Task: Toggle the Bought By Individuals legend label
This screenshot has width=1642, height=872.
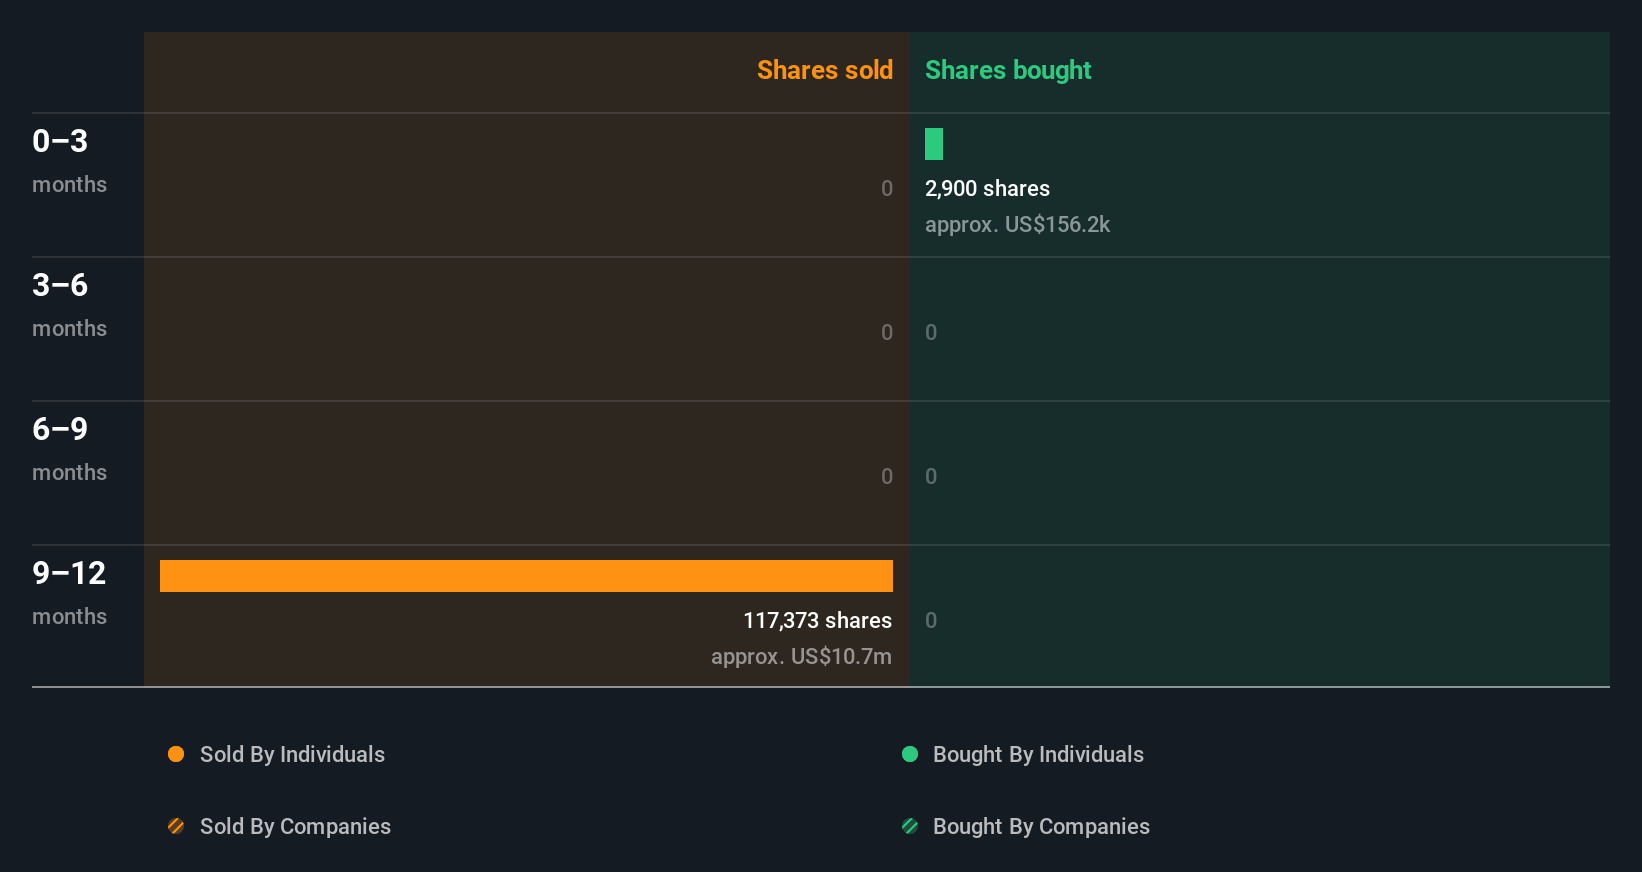Action: [1038, 754]
